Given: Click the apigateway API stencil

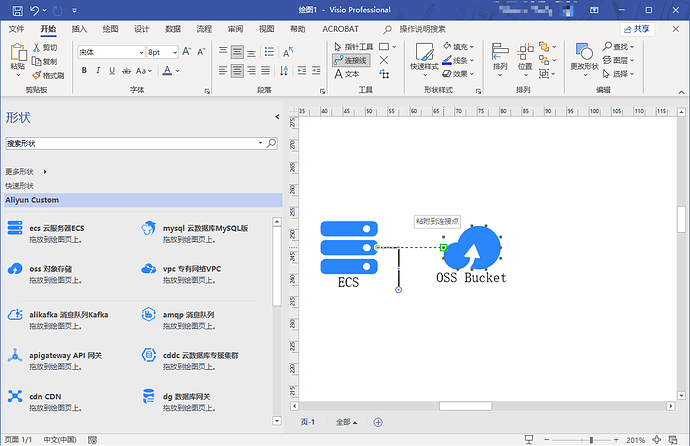Looking at the screenshot, I should coord(55,360).
